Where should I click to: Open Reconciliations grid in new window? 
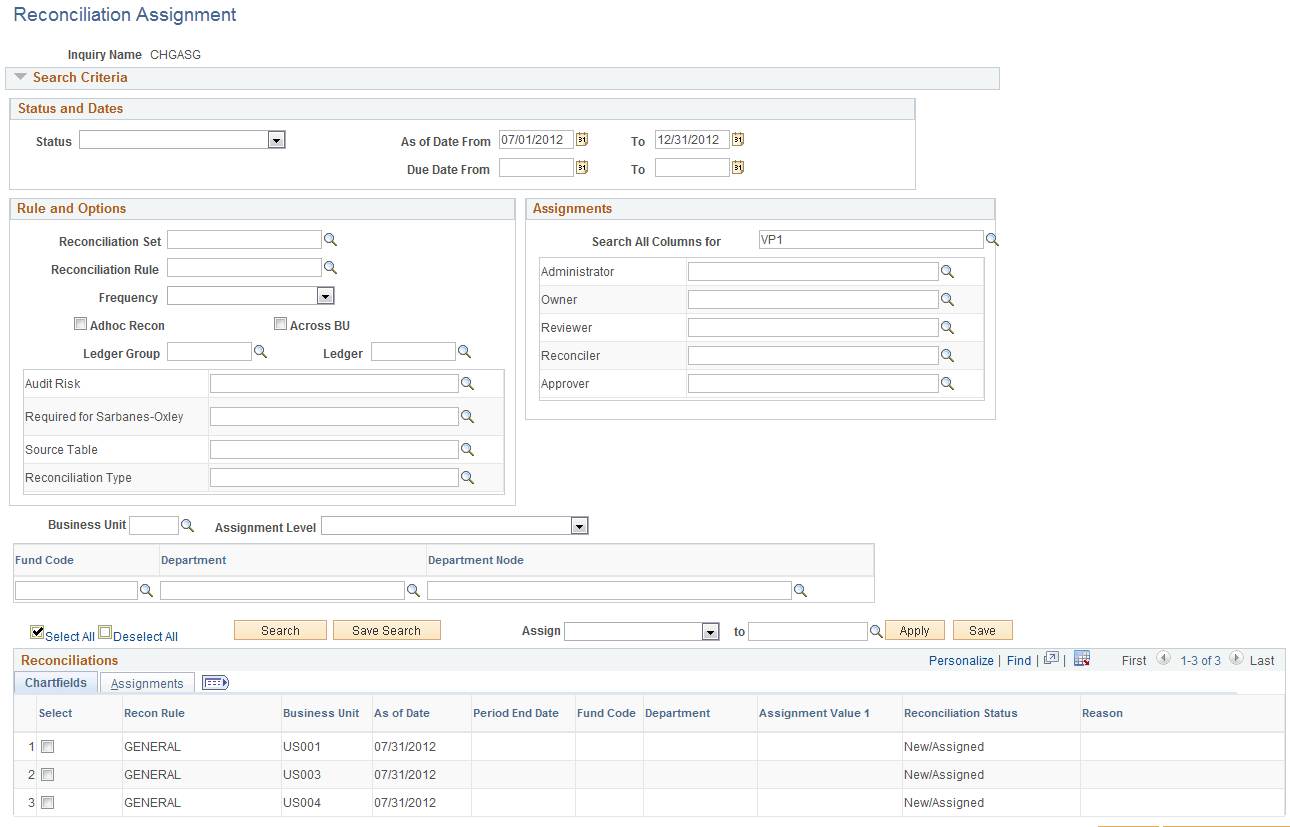point(1051,659)
